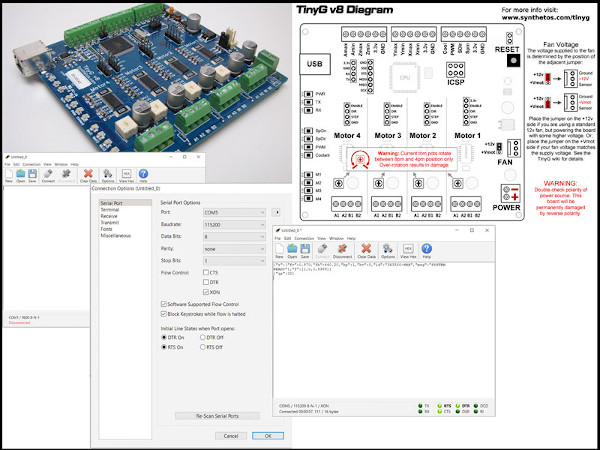Click the received data text area
This screenshot has width=600, height=450.
coord(384,331)
